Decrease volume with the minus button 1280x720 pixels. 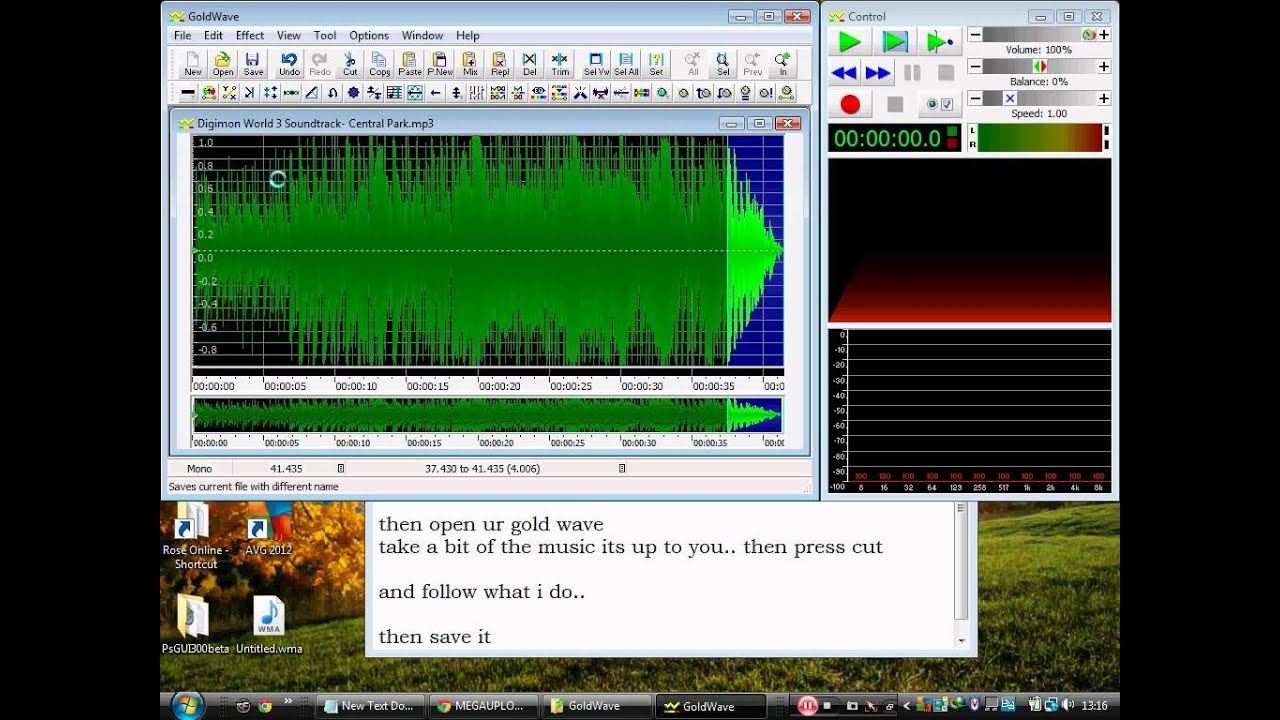975,35
